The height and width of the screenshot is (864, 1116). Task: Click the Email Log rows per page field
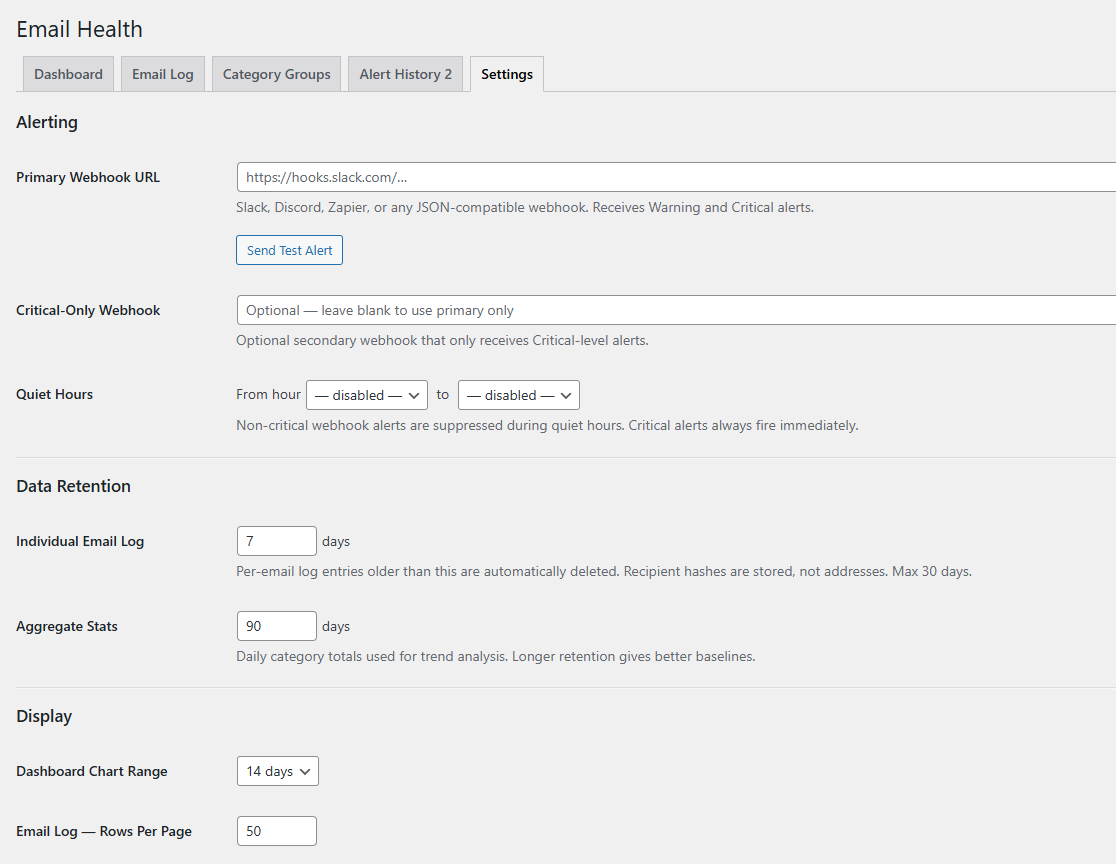(x=276, y=830)
